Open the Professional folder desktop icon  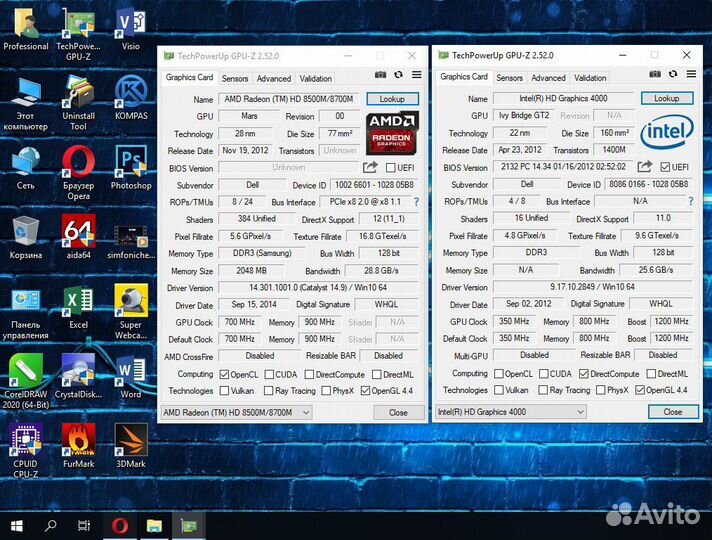[x=26, y=30]
